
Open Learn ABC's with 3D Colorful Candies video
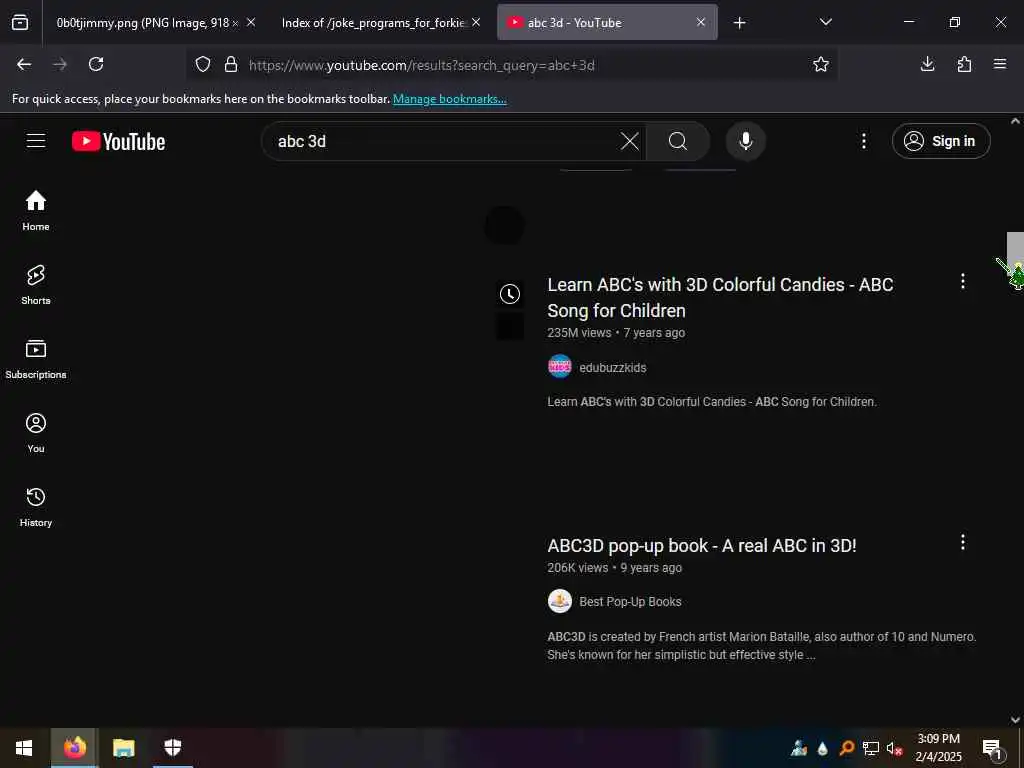720,298
